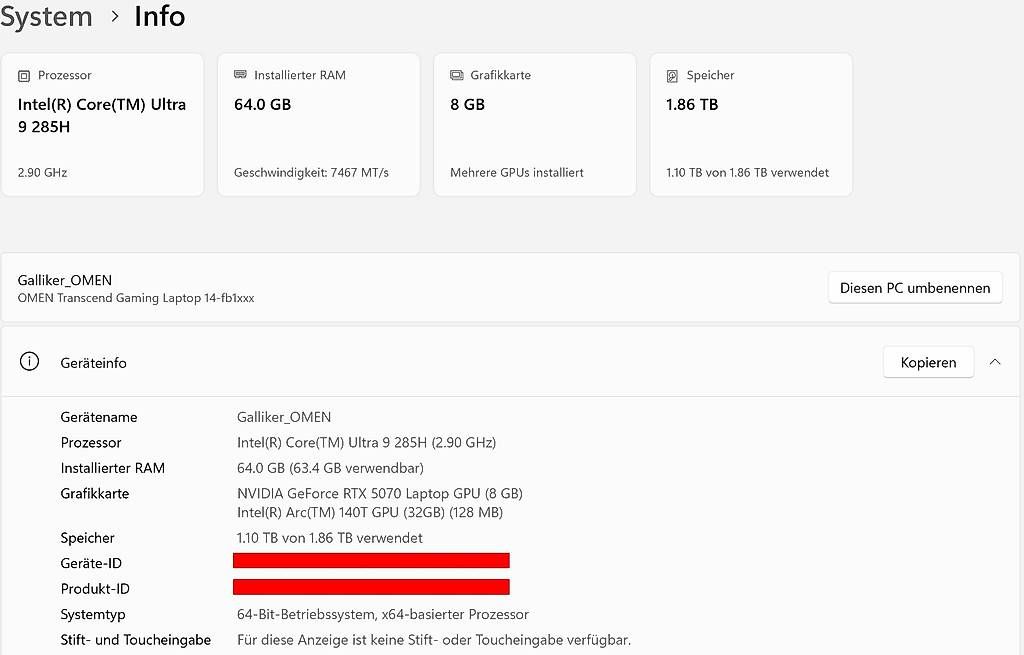Select 'NVIDIA GeForce RTX 5070 Laptop GPU (8 GB)'
Viewport: 1024px width, 655px height.
[380, 493]
